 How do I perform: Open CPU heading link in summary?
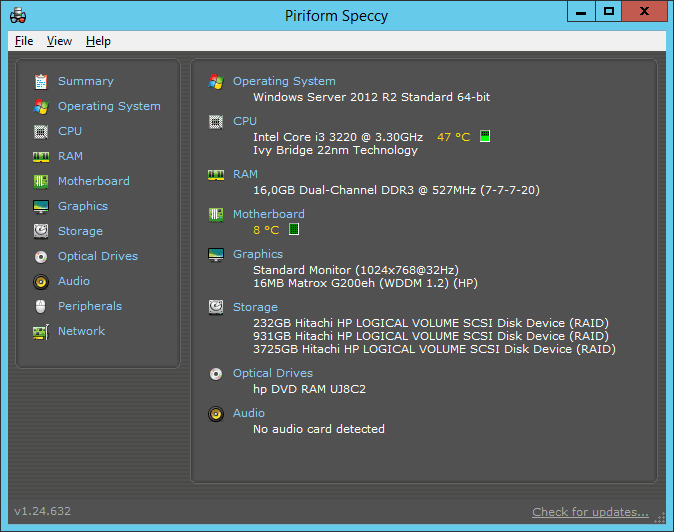click(x=245, y=121)
